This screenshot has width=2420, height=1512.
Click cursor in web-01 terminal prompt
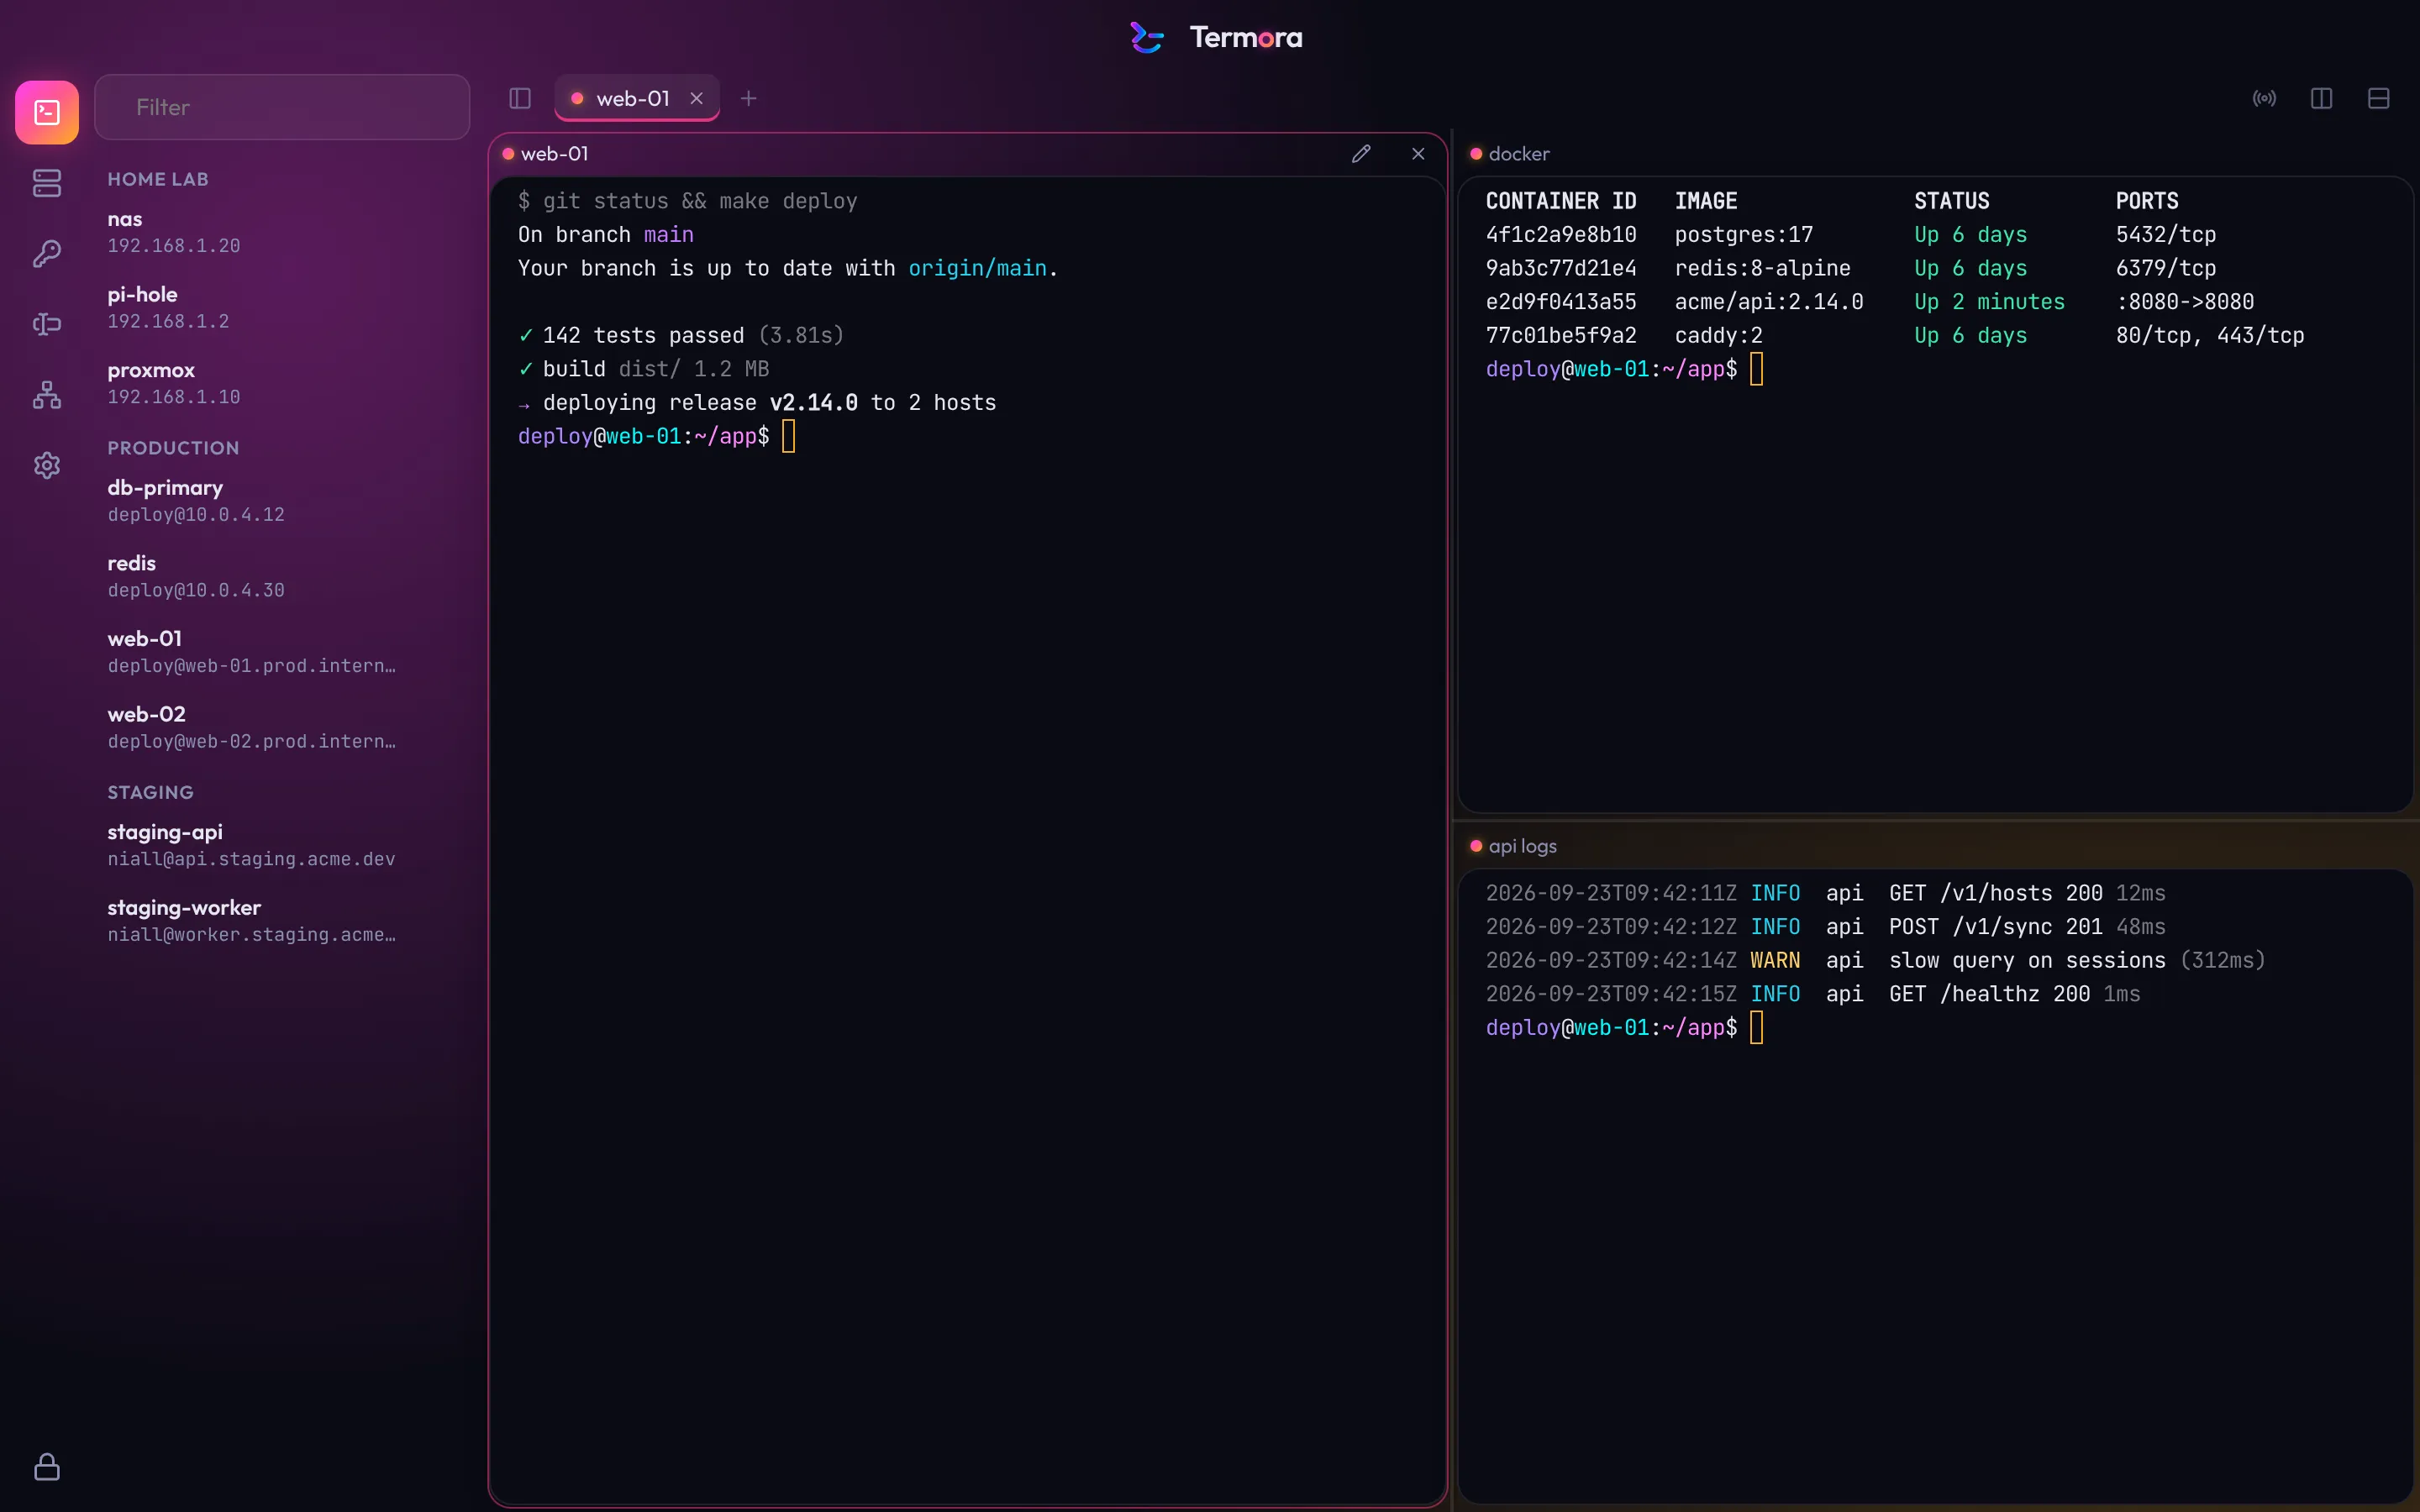click(x=788, y=436)
